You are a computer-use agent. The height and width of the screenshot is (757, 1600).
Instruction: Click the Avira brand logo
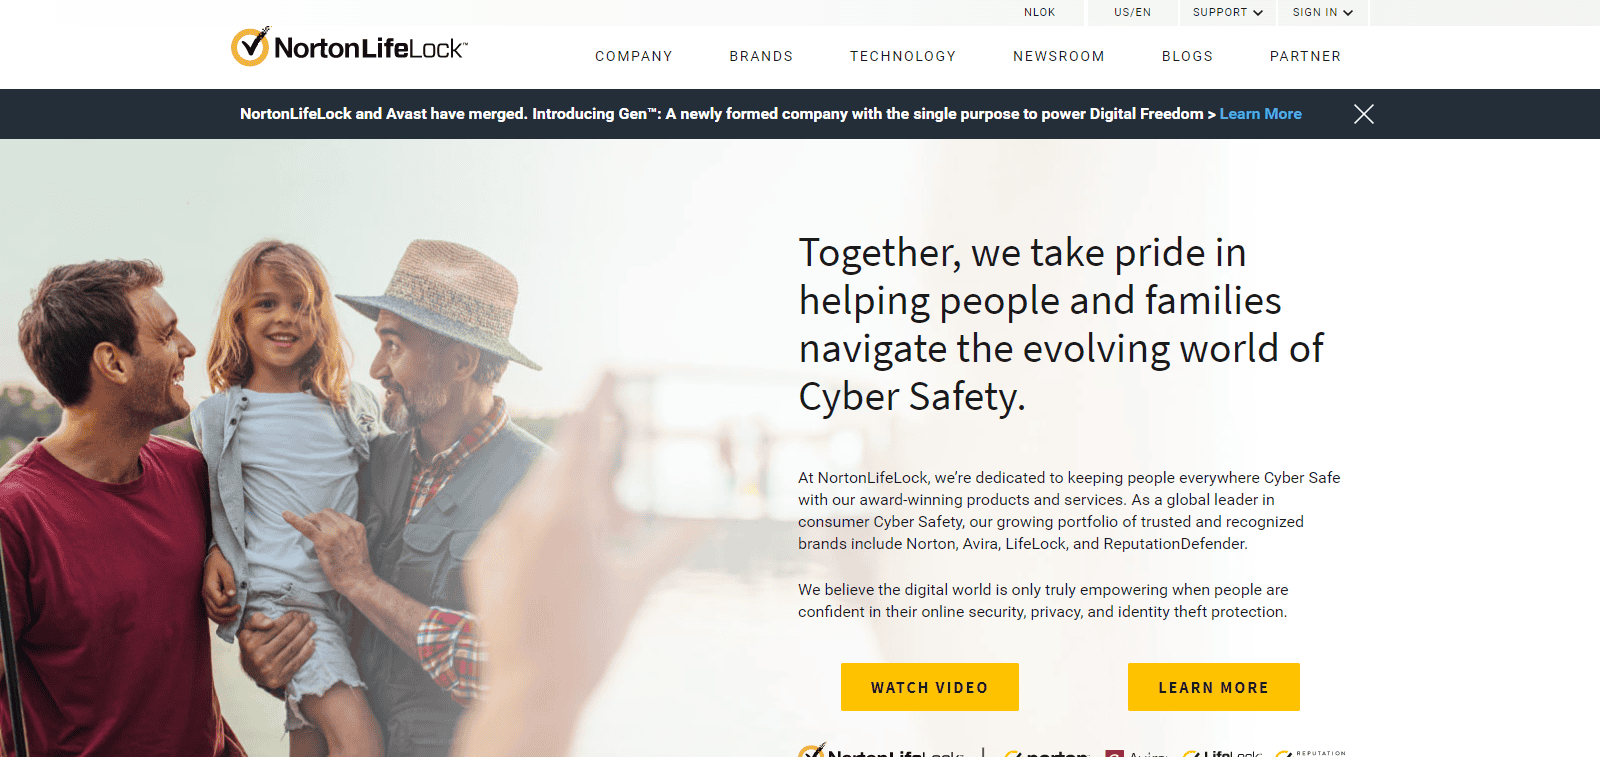click(x=1136, y=752)
